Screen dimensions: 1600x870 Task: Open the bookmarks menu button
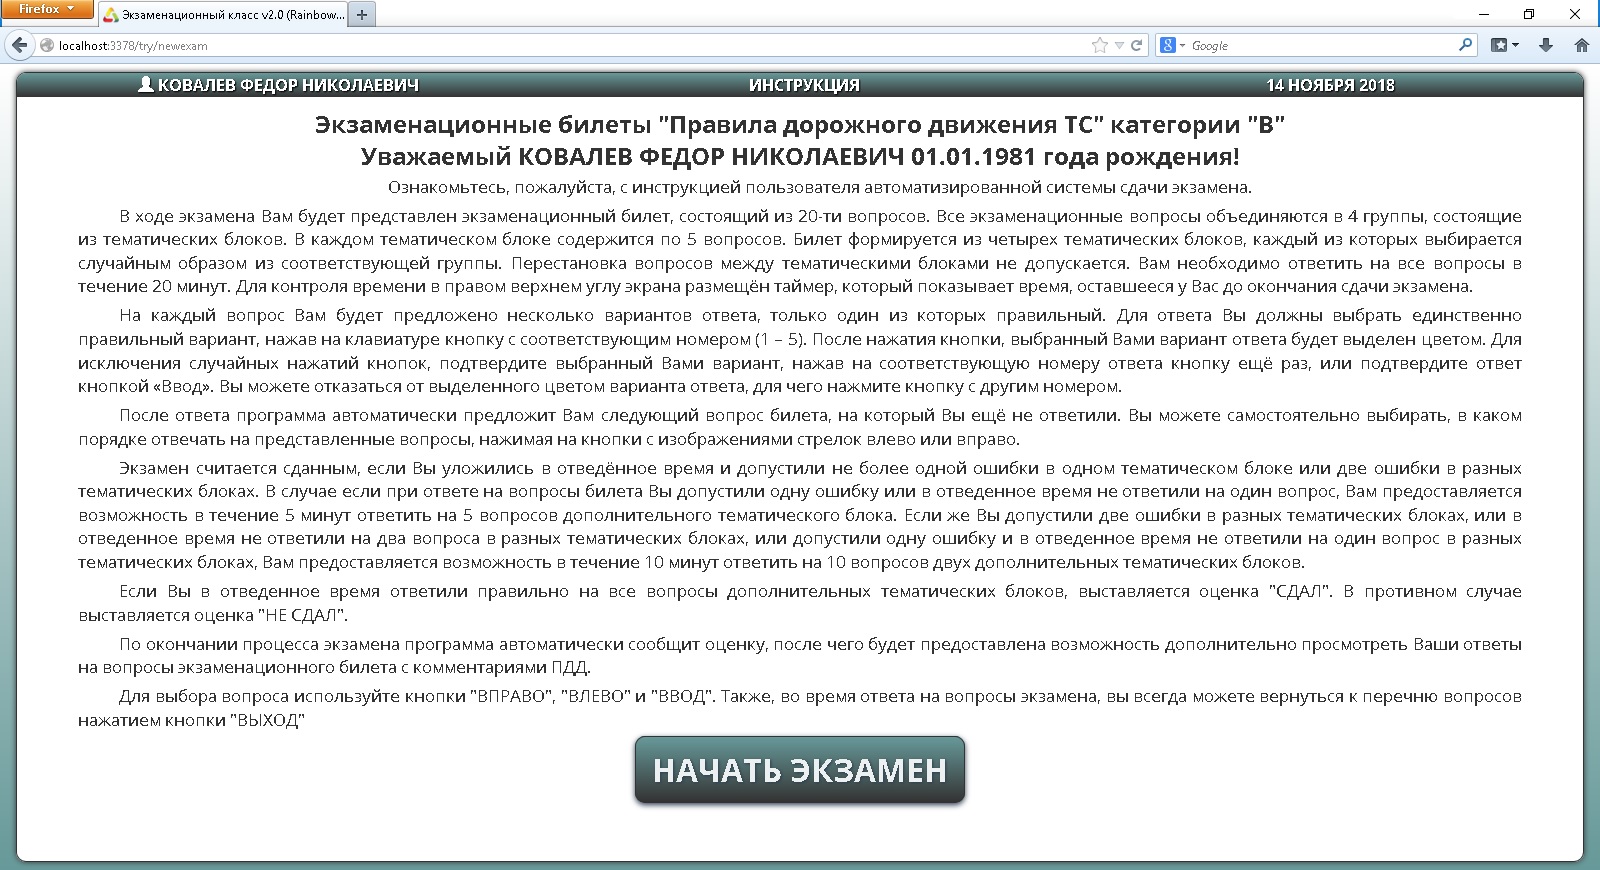[1505, 45]
